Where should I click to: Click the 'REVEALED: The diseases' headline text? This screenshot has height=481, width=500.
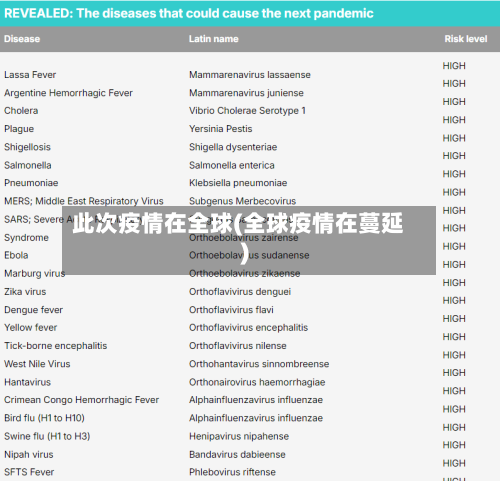[x=189, y=13]
